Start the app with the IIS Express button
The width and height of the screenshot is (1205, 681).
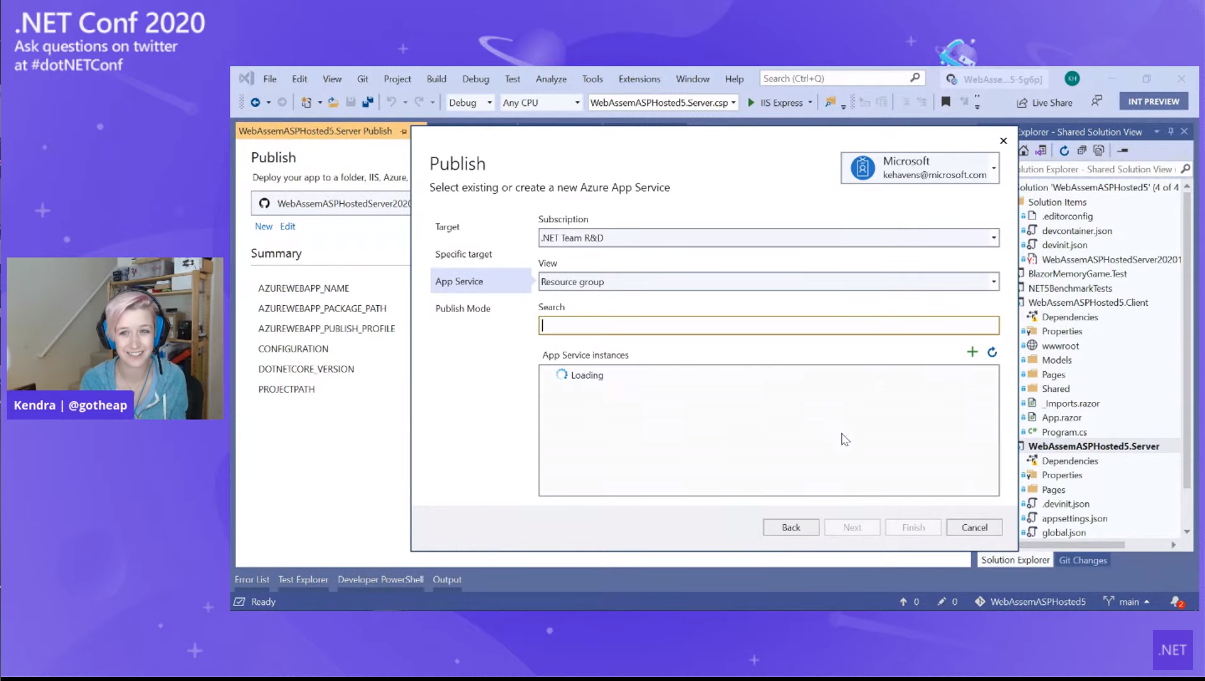[x=776, y=102]
